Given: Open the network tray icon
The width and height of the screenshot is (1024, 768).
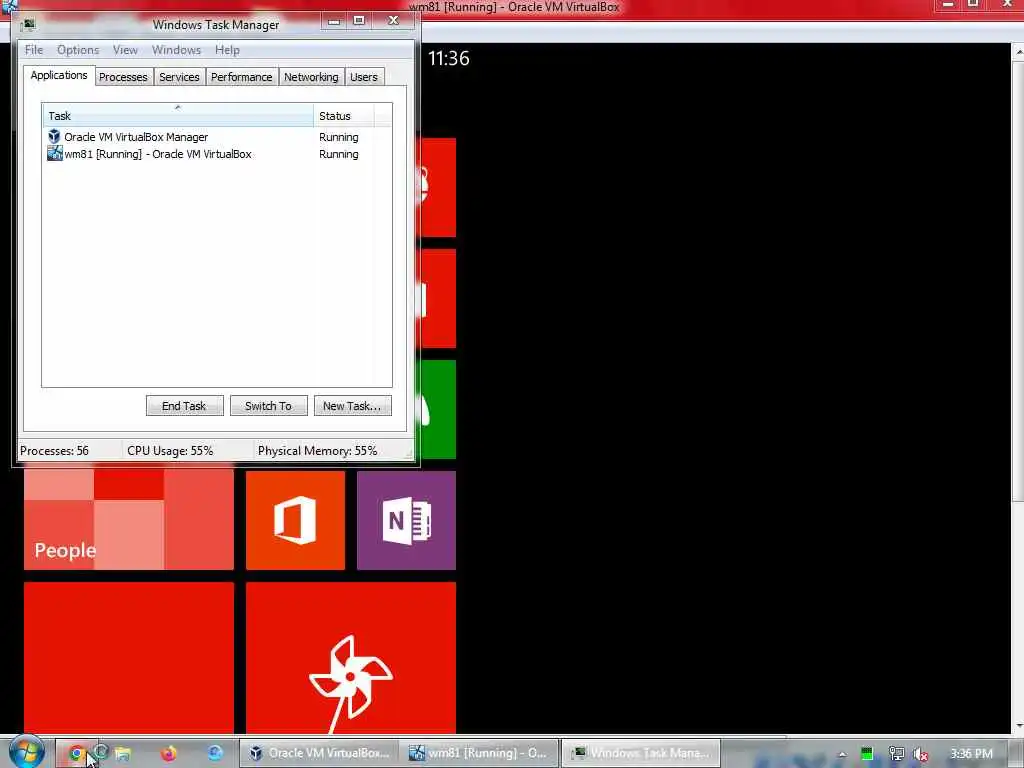Looking at the screenshot, I should tap(897, 754).
